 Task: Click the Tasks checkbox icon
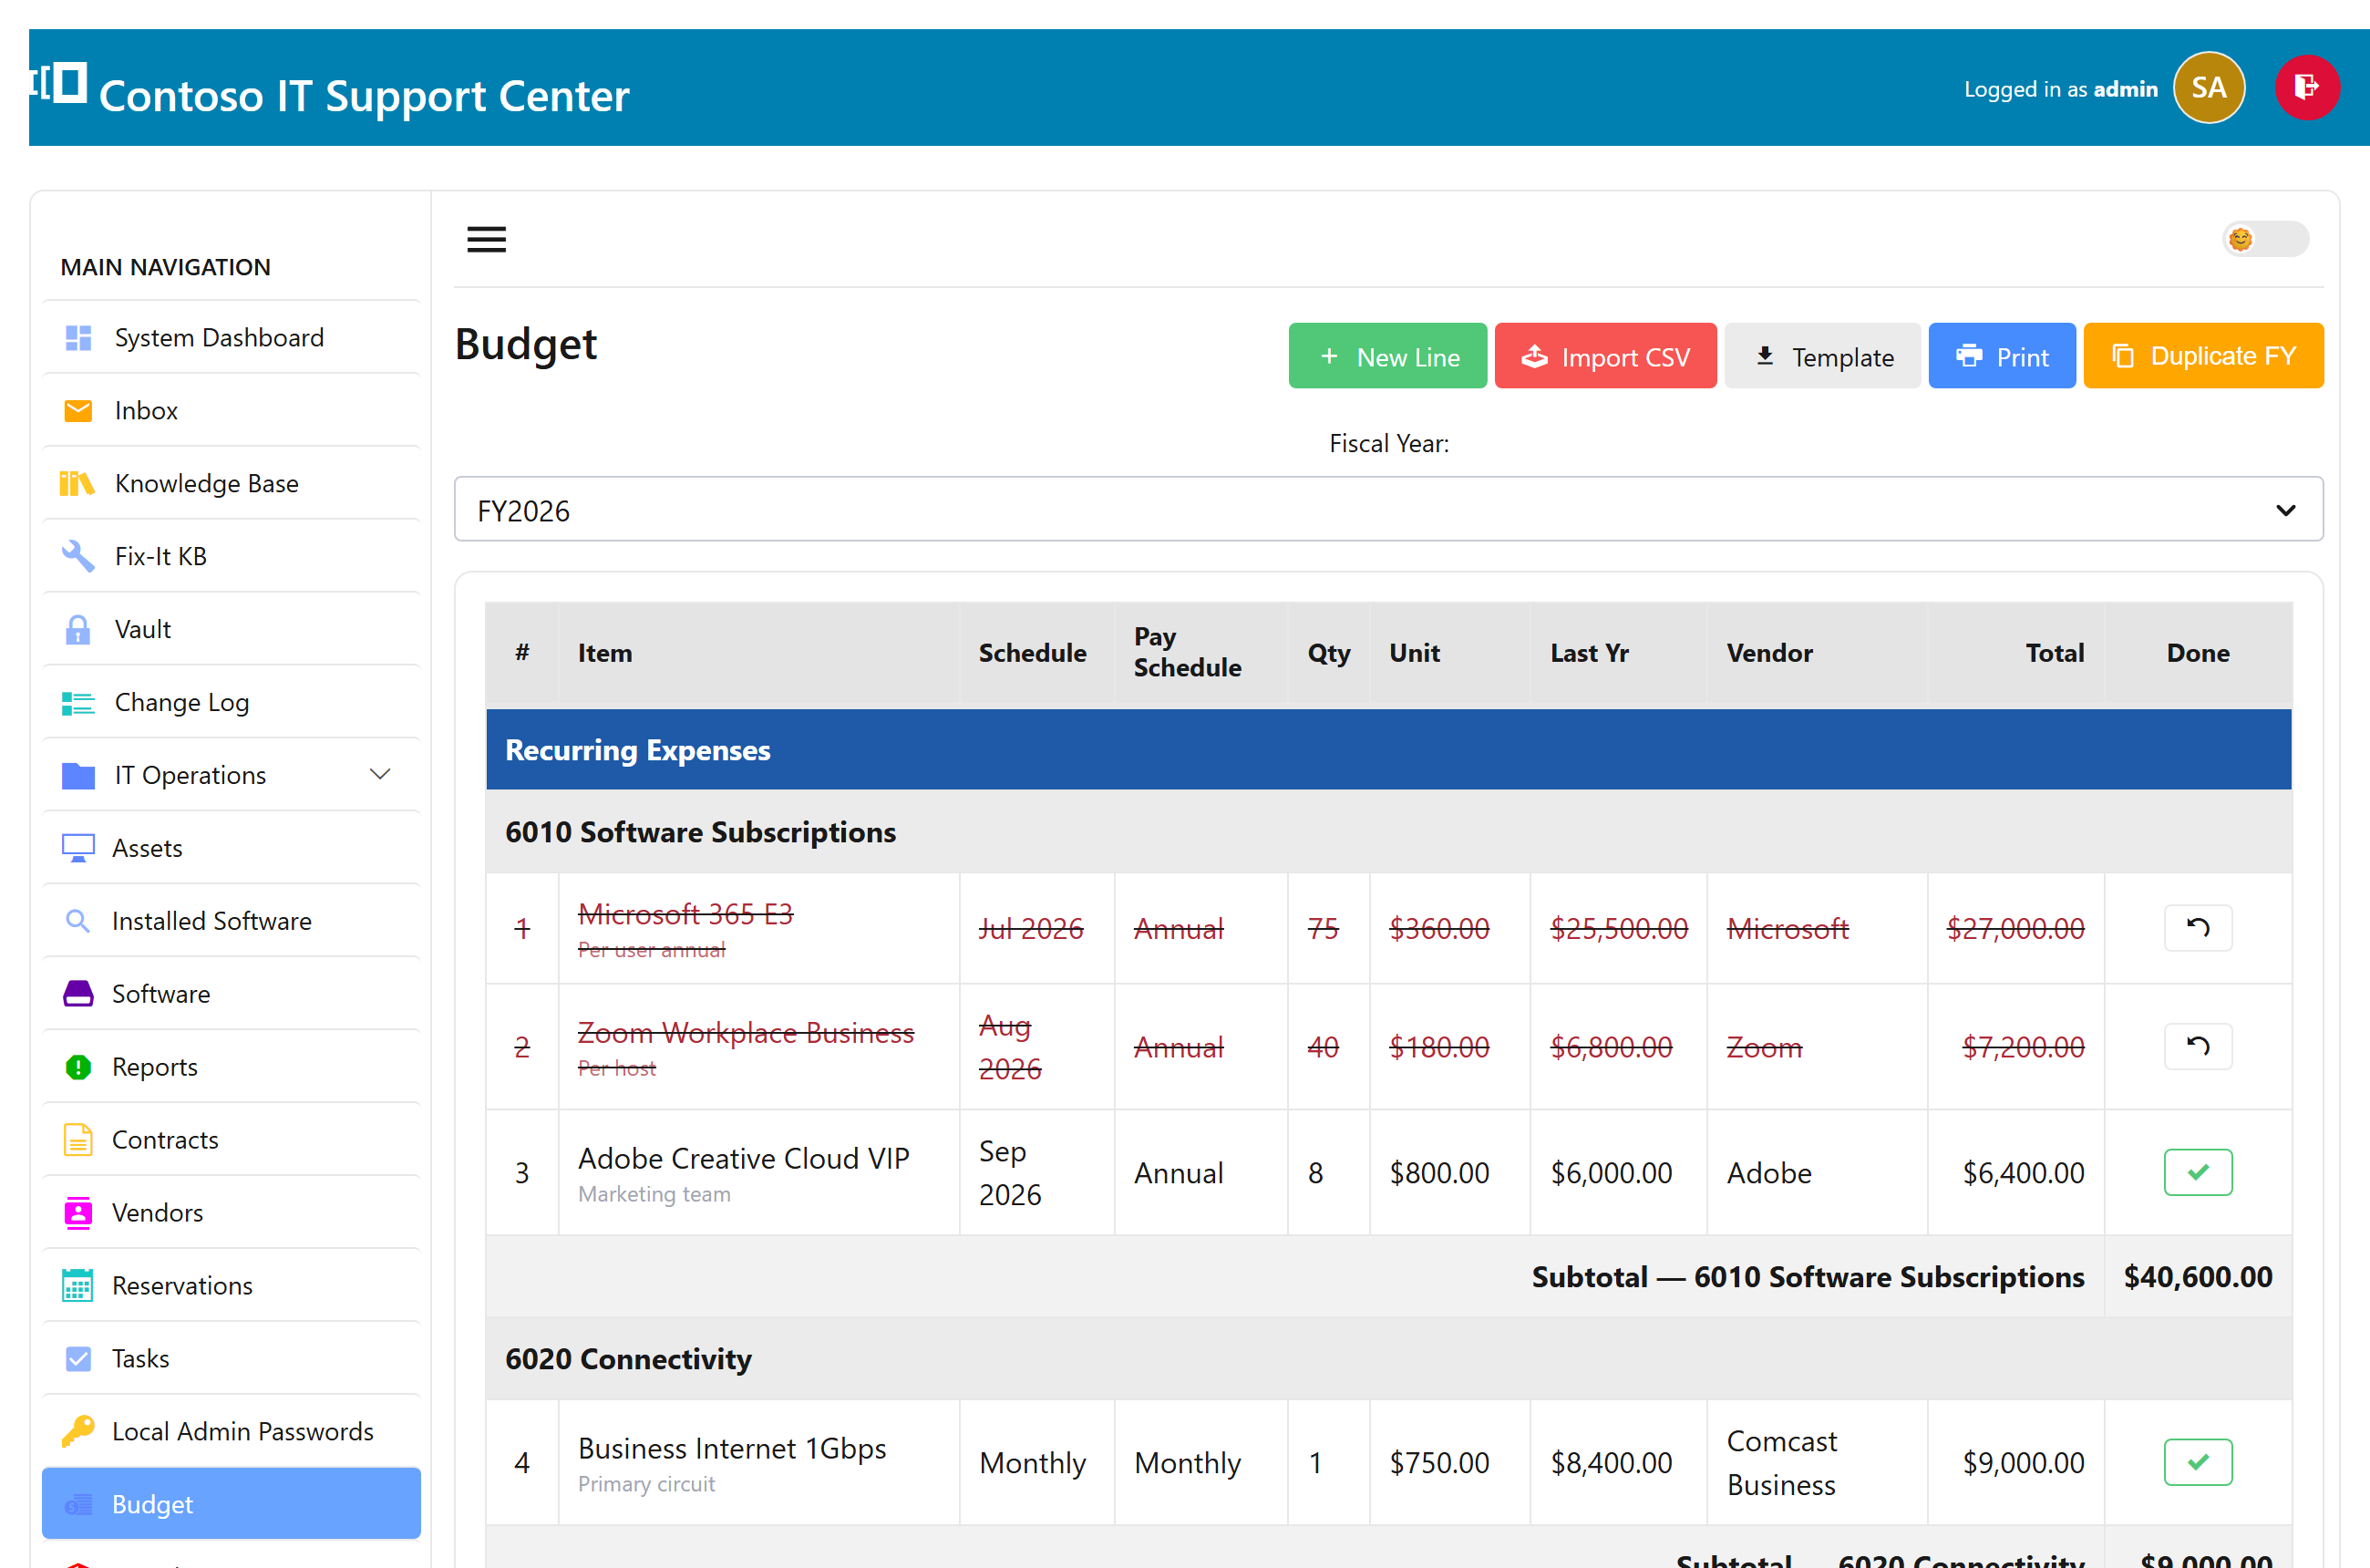(x=78, y=1359)
